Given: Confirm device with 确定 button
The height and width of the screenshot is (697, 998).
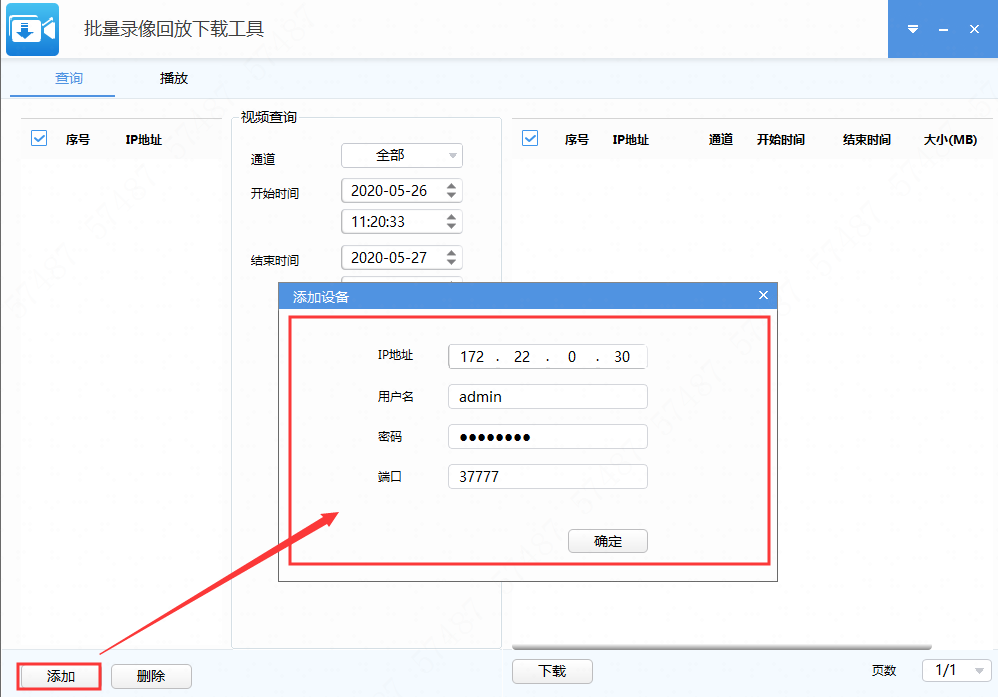Looking at the screenshot, I should (x=608, y=541).
